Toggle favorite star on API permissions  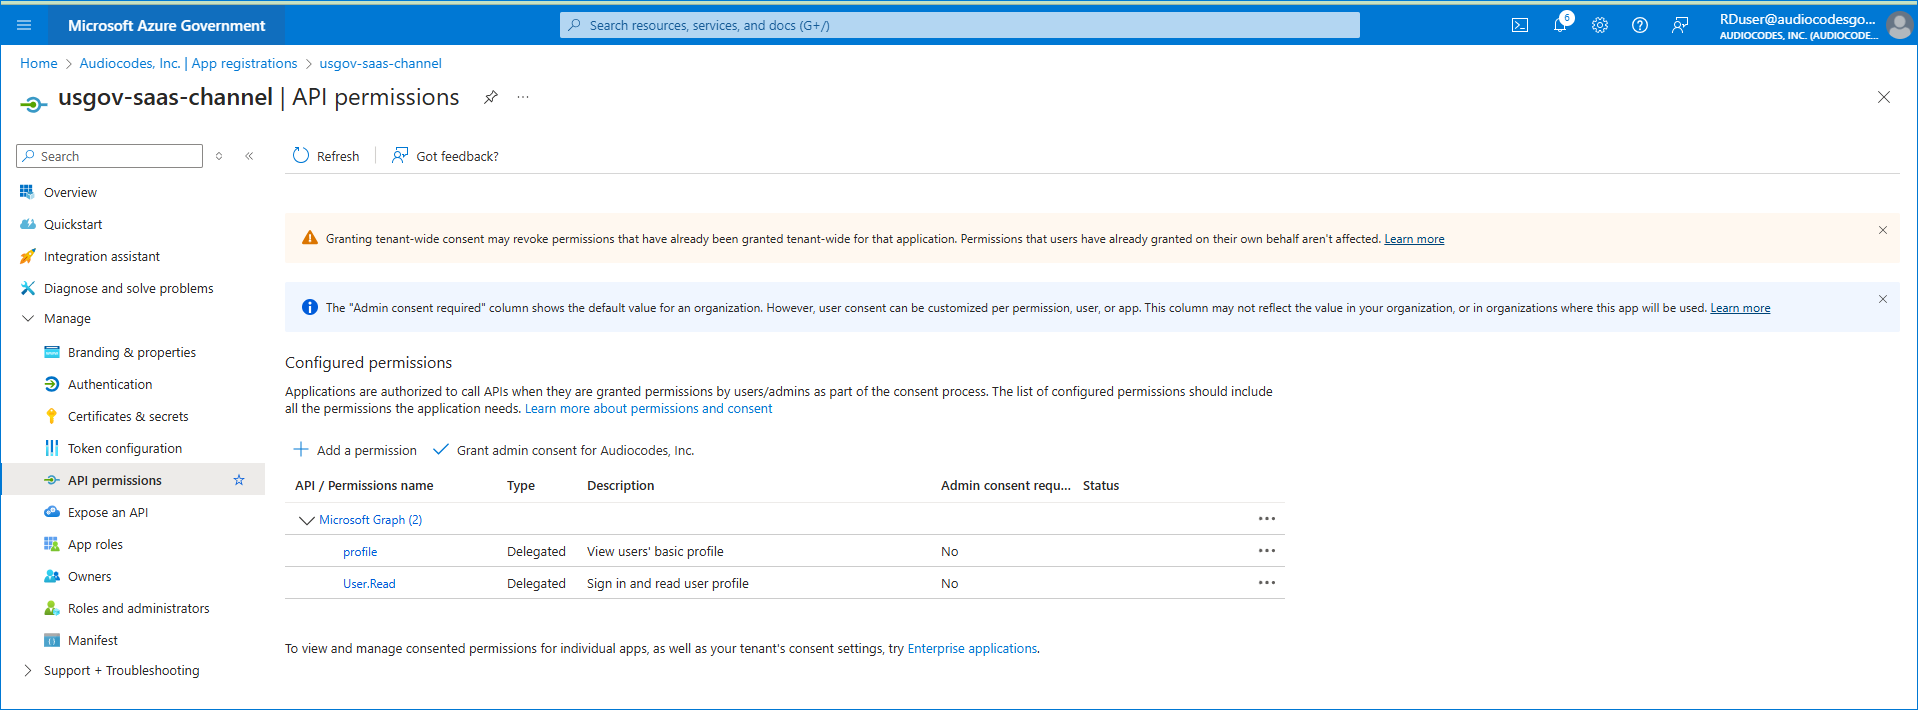[x=239, y=480]
